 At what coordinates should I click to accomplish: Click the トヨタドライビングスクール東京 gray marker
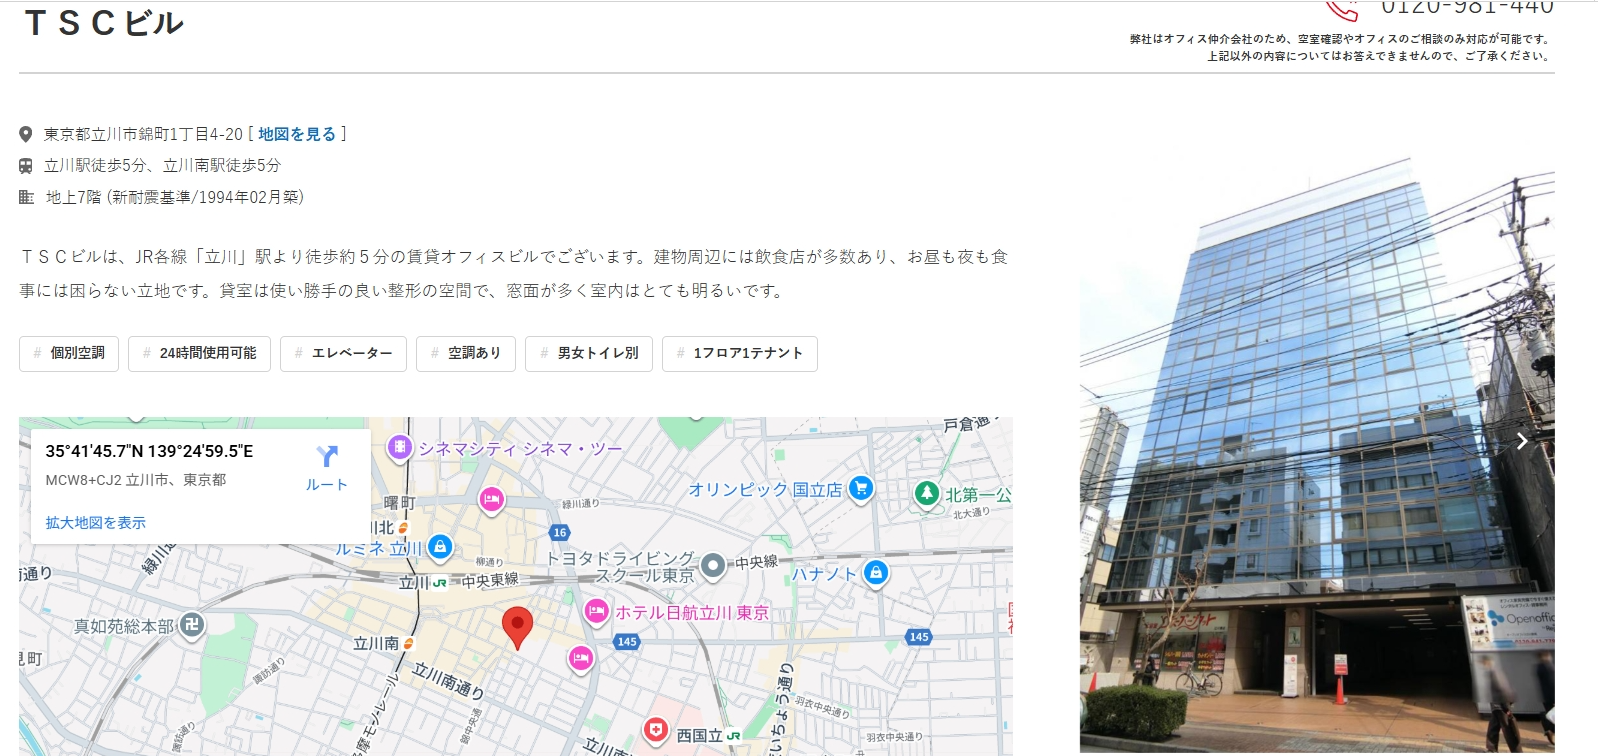[x=713, y=565]
